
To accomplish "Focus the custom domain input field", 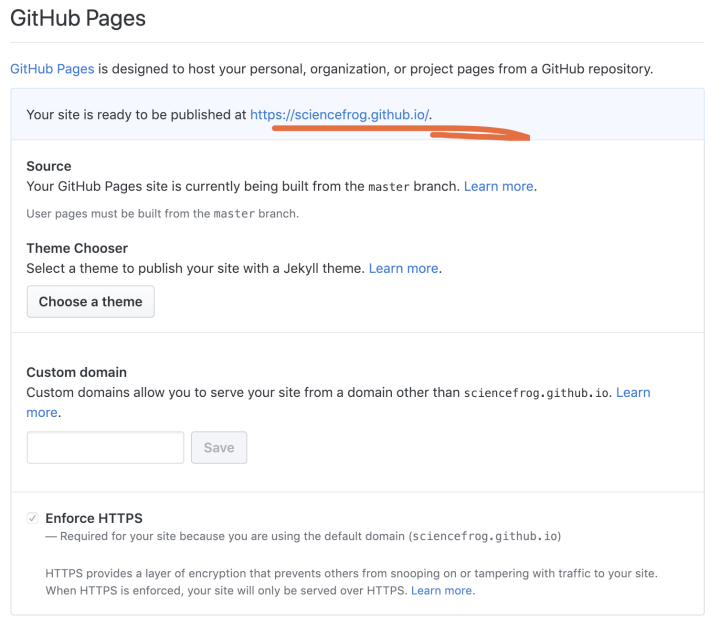I will [105, 447].
